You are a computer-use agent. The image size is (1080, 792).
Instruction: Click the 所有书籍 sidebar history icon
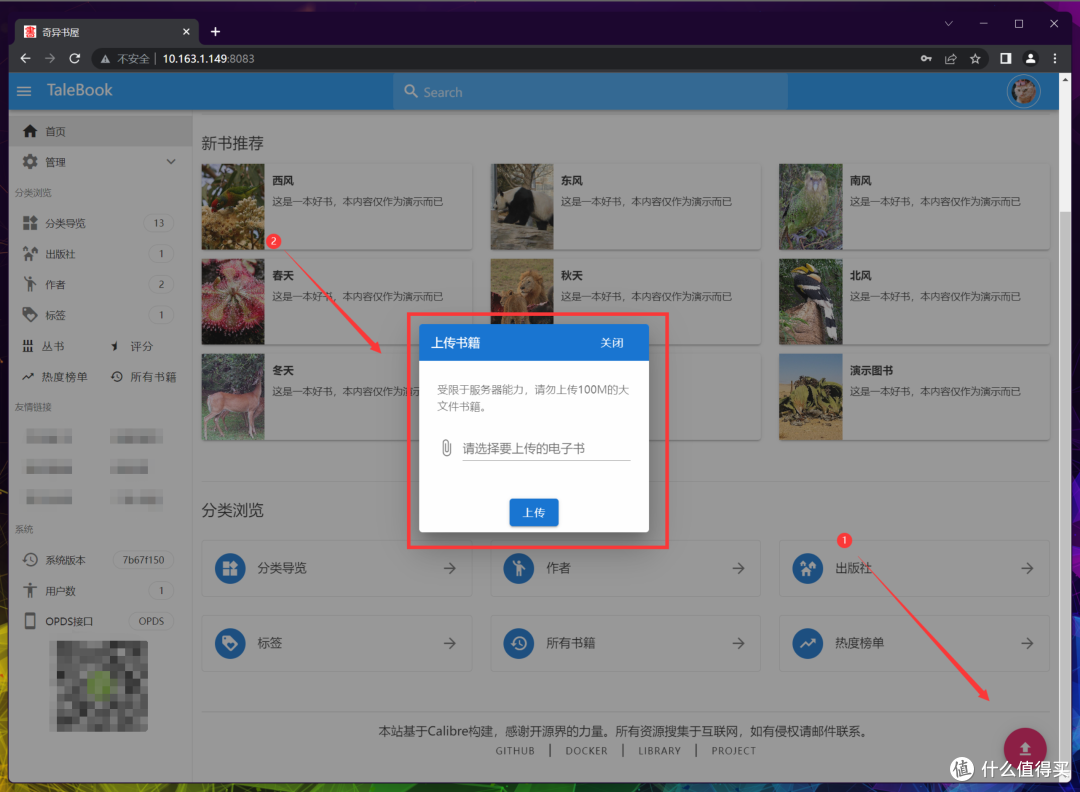[x=116, y=377]
